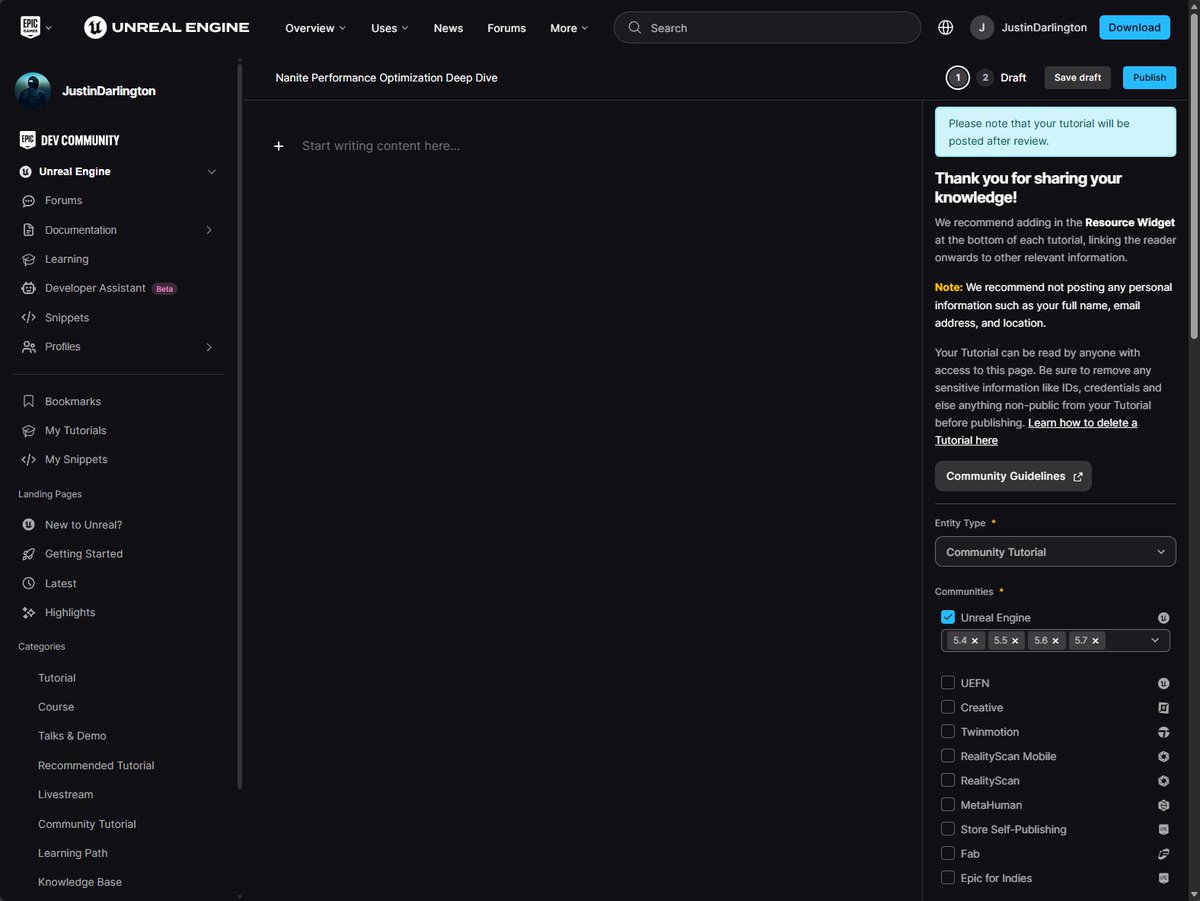Image resolution: width=1200 pixels, height=901 pixels.
Task: Check the Fab community checkbox
Action: click(948, 854)
